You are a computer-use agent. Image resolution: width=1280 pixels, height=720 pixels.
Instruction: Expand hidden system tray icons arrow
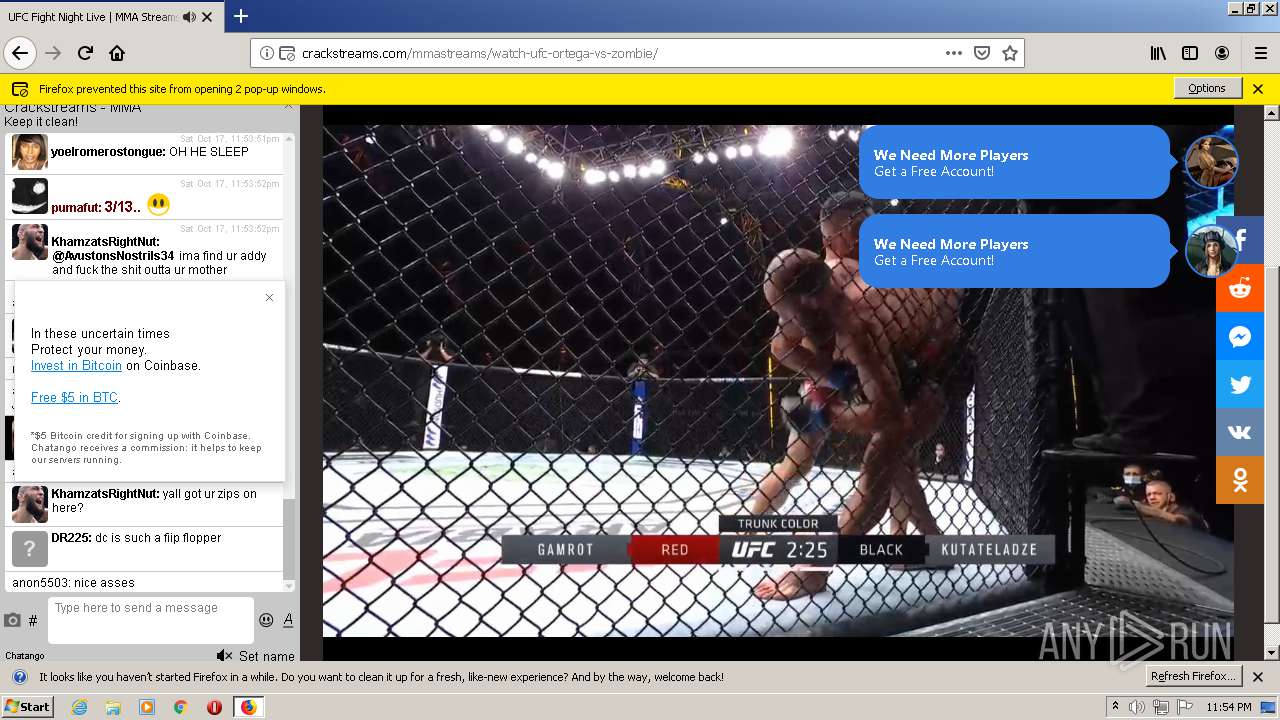pyautogui.click(x=1115, y=707)
